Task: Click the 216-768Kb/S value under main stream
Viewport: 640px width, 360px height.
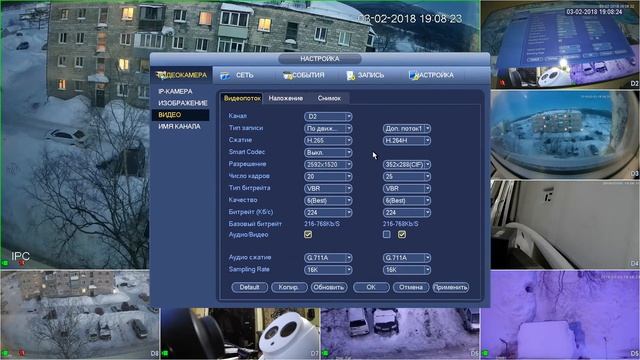Action: tap(322, 224)
